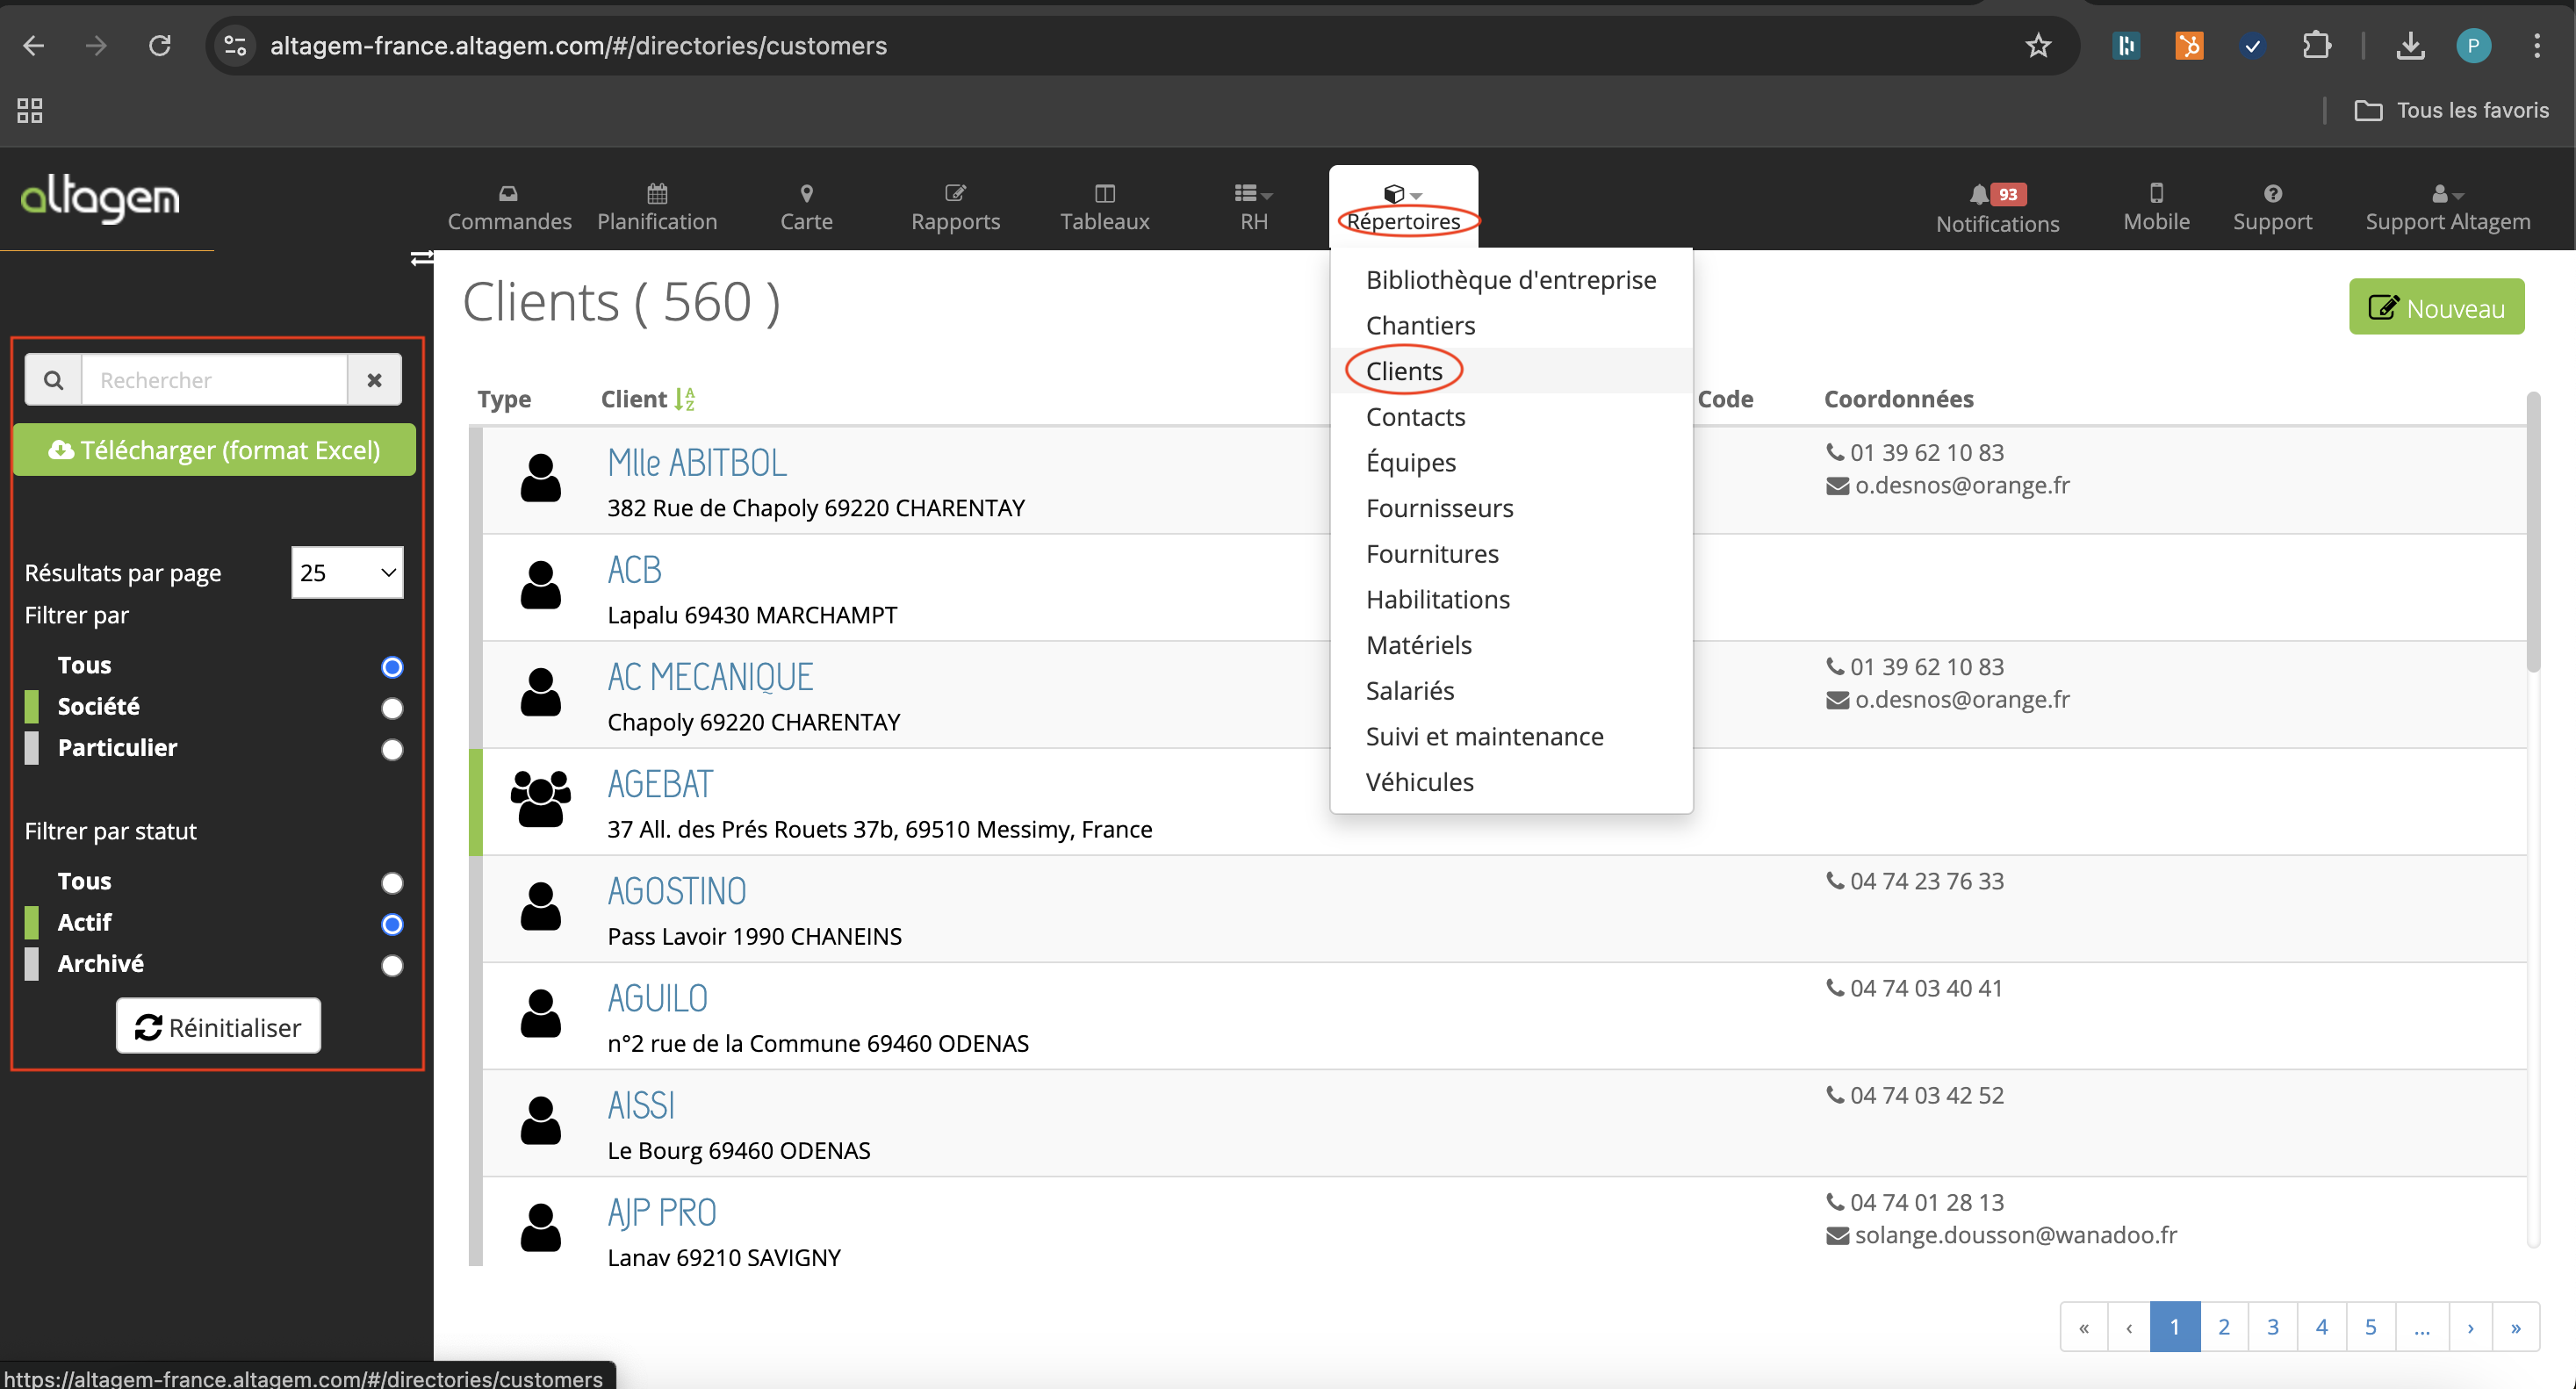Screen dimensions: 2576x1389
Task: Open the browser extensions puzzle icon
Action: (2316, 45)
